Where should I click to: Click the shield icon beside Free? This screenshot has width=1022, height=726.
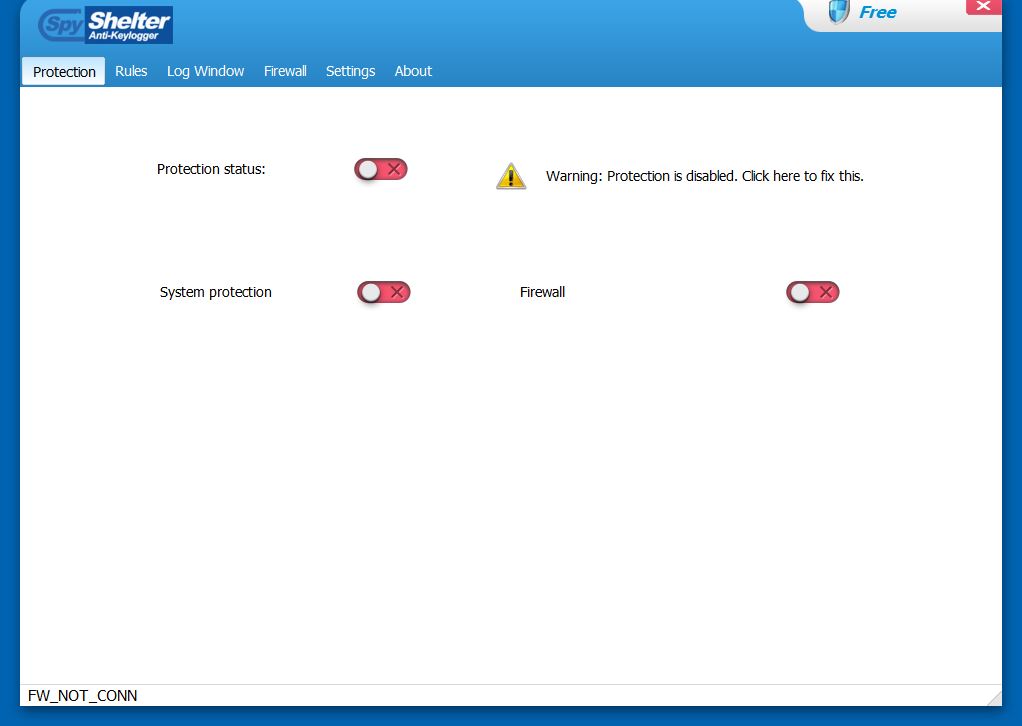pyautogui.click(x=839, y=12)
